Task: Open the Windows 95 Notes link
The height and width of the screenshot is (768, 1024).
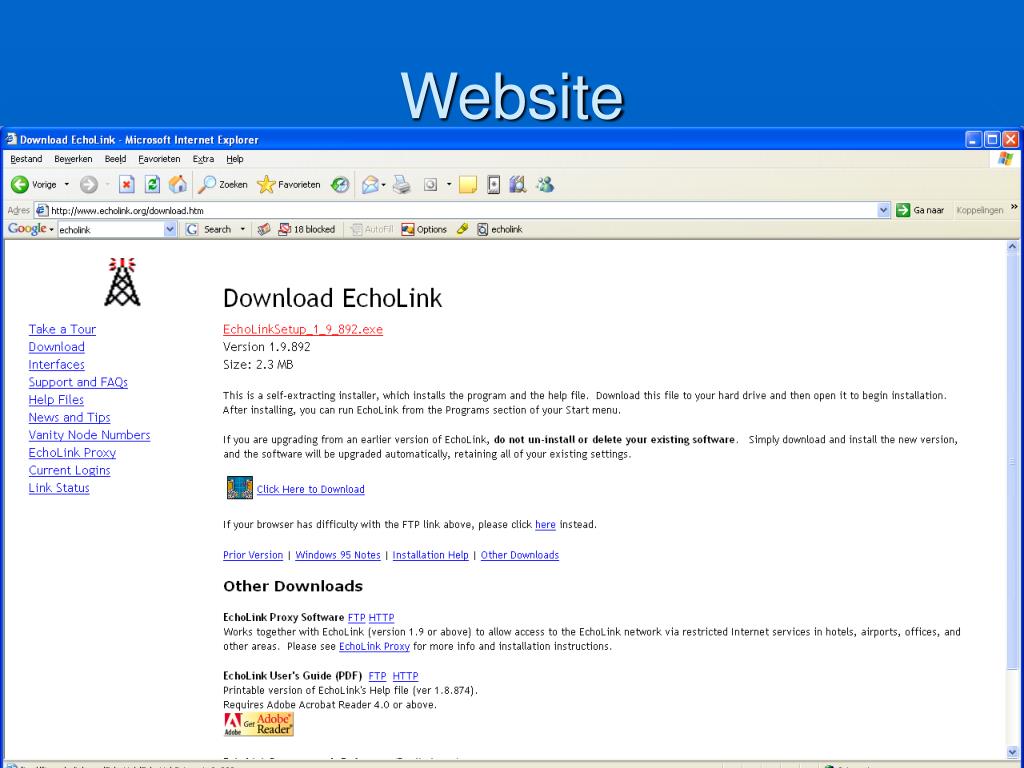Action: 338,555
